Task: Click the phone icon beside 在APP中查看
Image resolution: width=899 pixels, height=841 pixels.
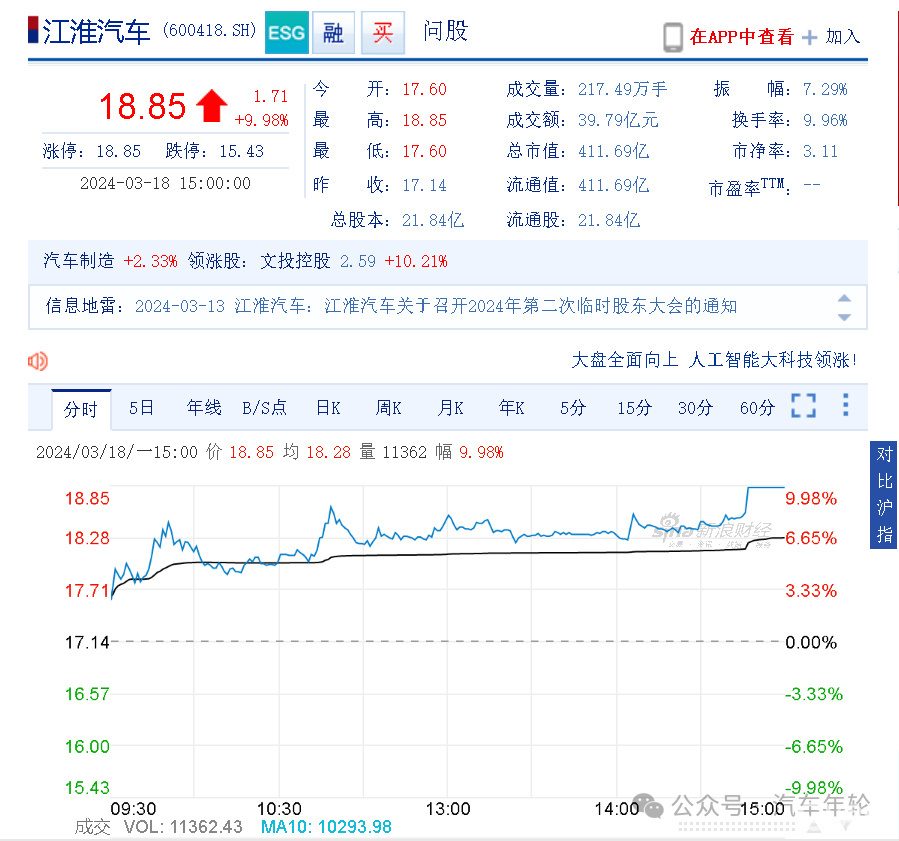Action: (x=673, y=37)
